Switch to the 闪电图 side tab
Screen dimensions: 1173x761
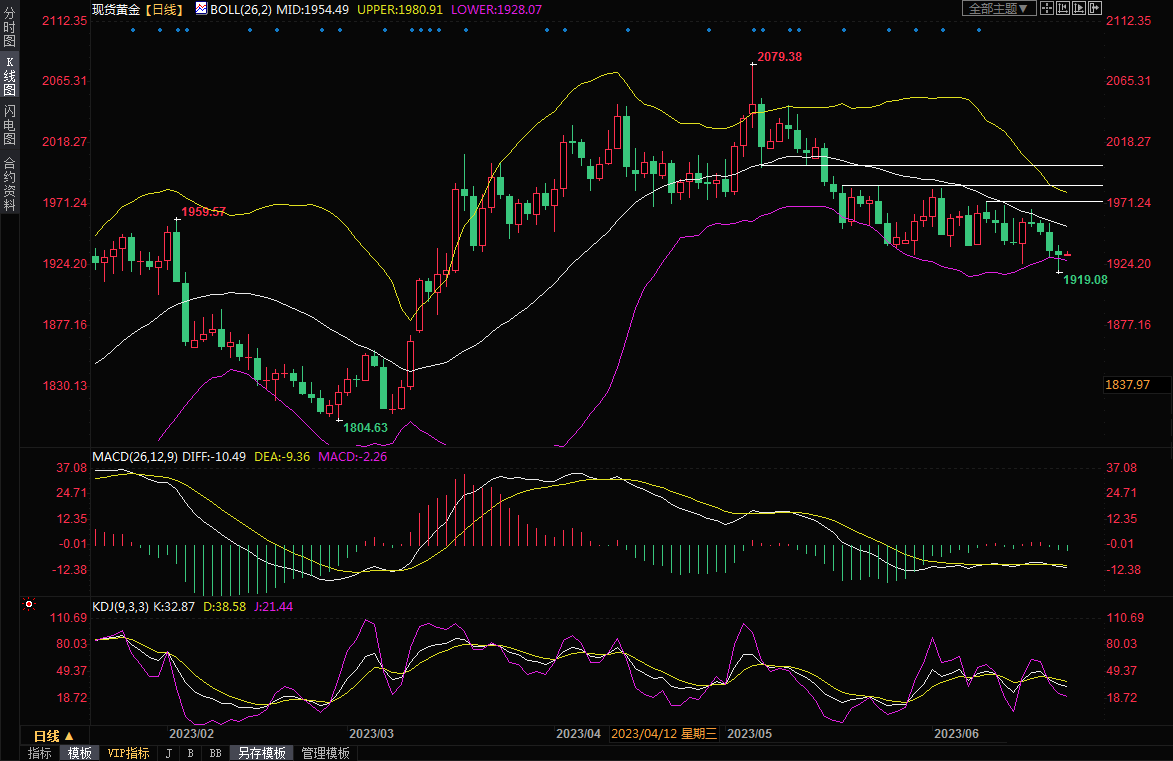(10, 124)
